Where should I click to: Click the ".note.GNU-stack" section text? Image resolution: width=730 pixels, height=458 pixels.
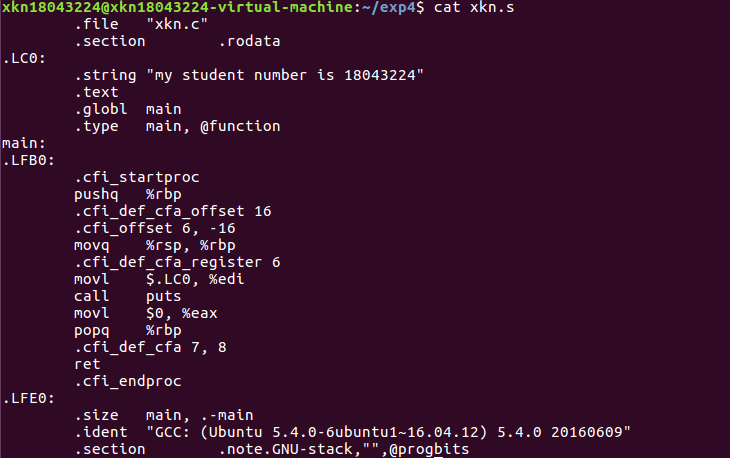(282, 450)
